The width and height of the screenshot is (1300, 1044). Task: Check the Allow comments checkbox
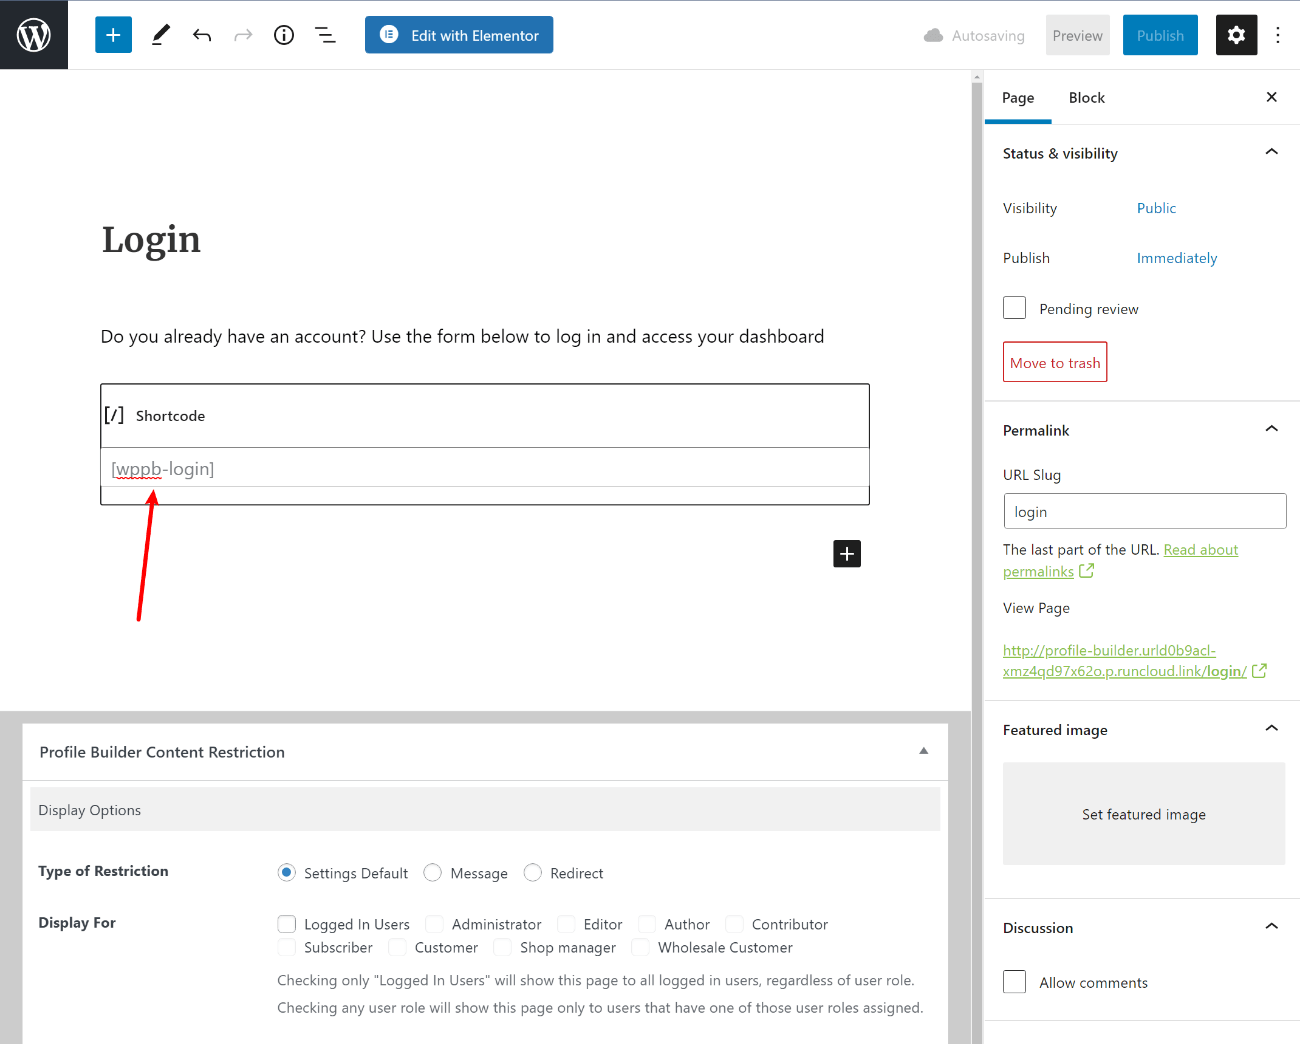coord(1015,982)
